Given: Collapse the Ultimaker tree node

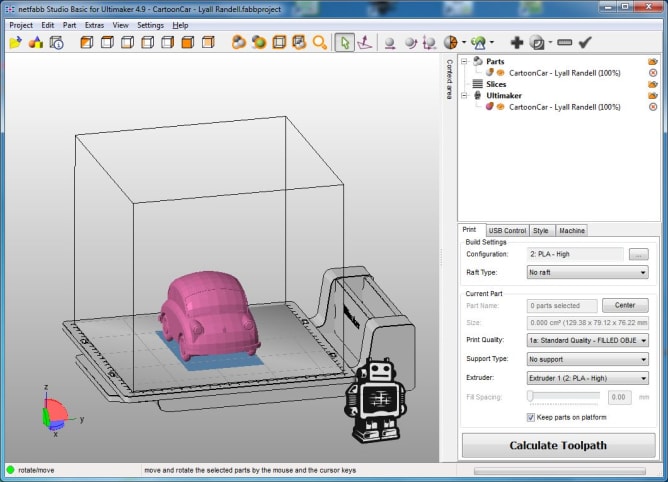Looking at the screenshot, I should pyautogui.click(x=464, y=95).
